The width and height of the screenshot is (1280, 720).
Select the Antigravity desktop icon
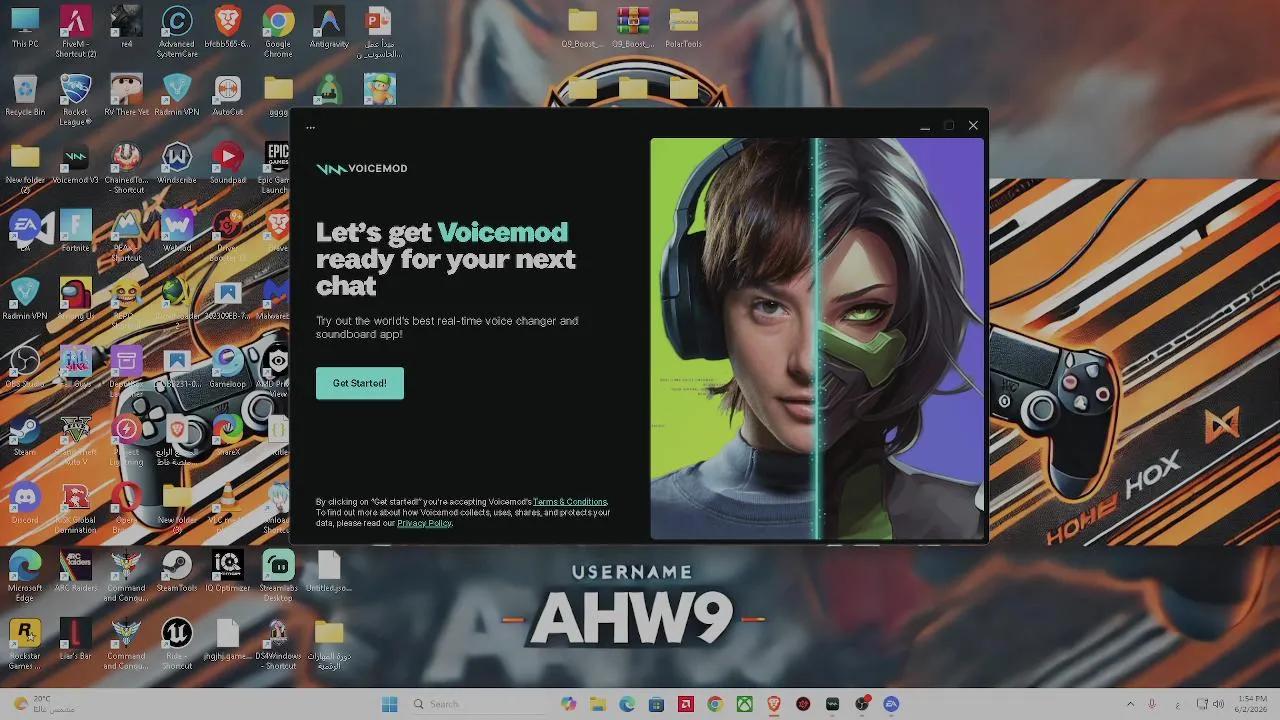328,28
